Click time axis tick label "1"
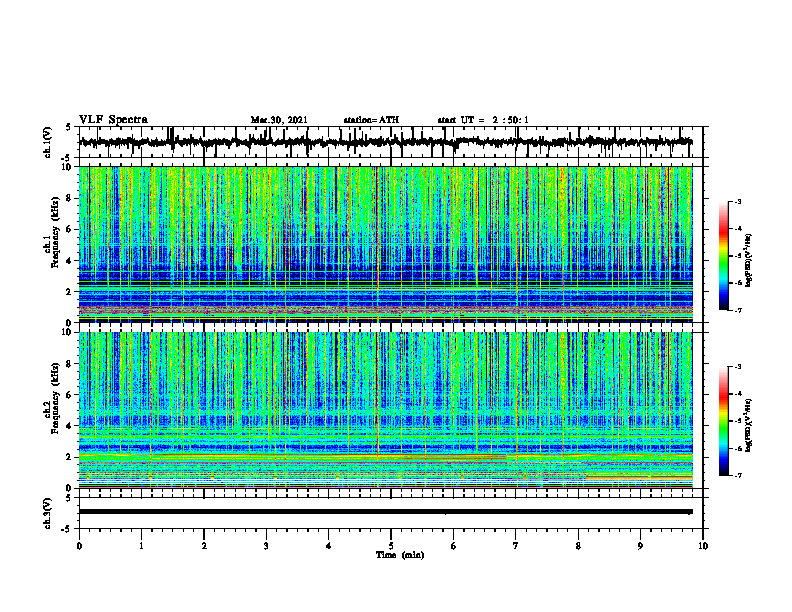Viewport: 792px width, 612px height. pyautogui.click(x=141, y=546)
